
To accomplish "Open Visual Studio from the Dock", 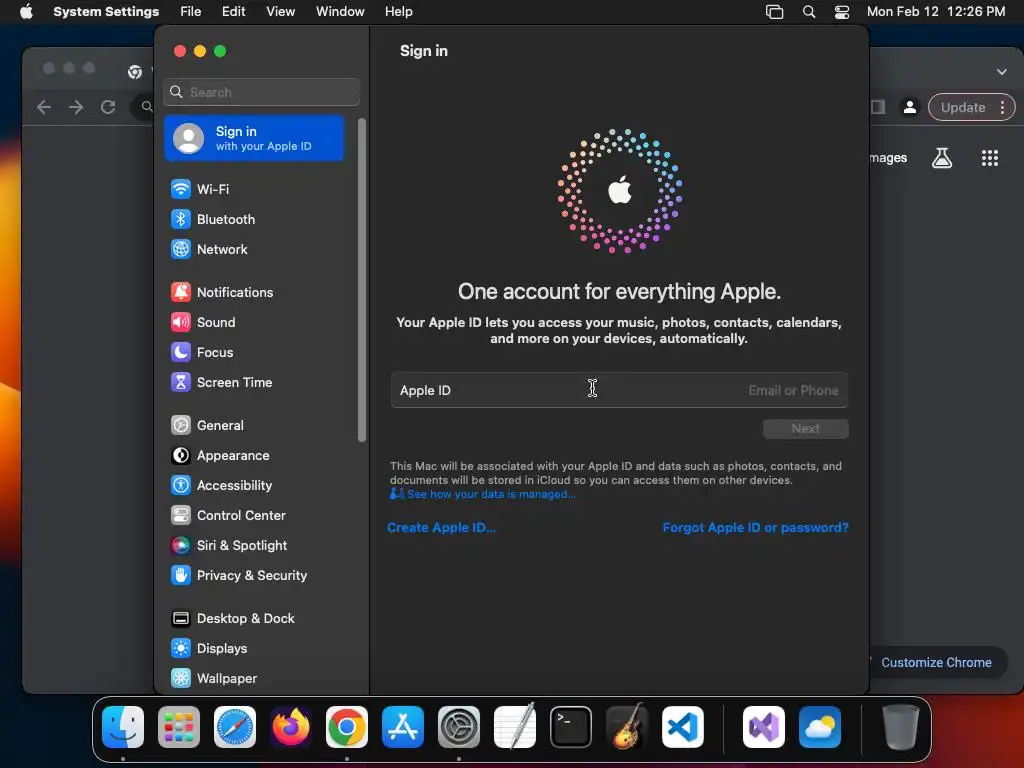I will tap(764, 727).
